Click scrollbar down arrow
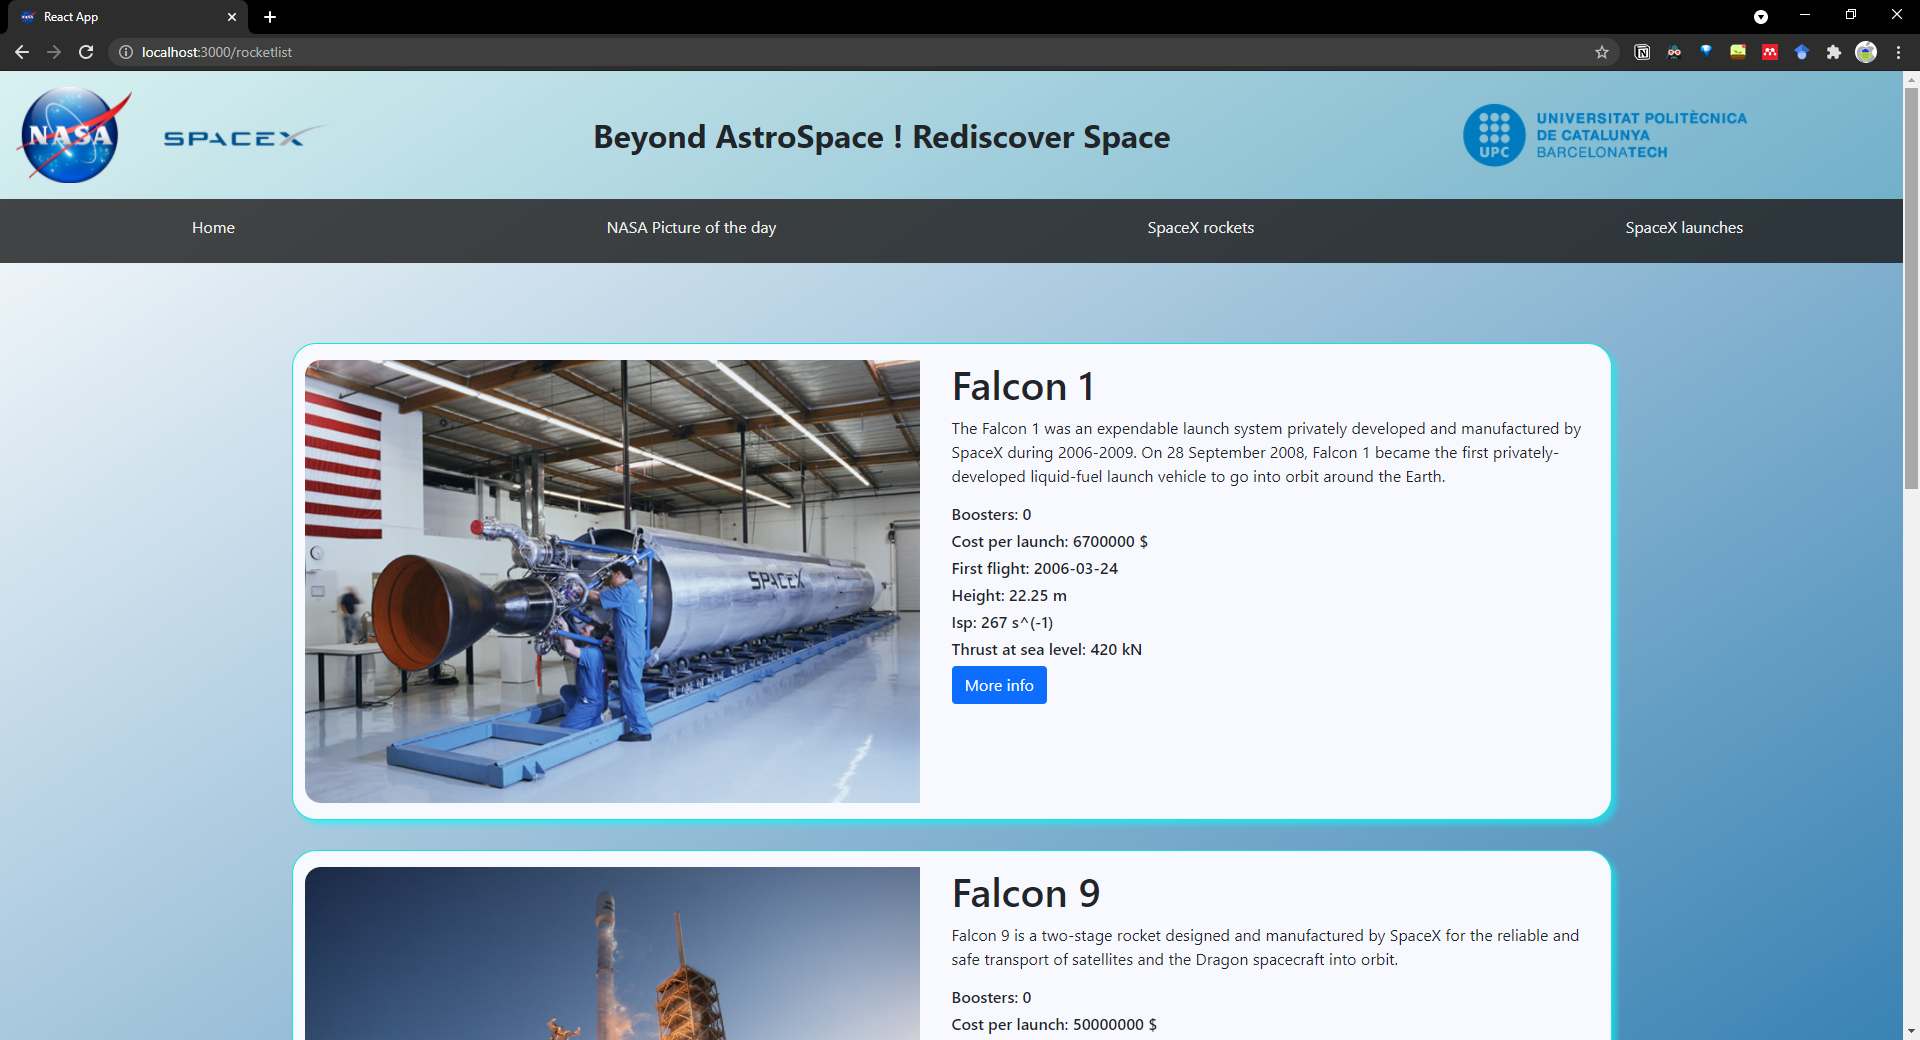 [1911, 1031]
